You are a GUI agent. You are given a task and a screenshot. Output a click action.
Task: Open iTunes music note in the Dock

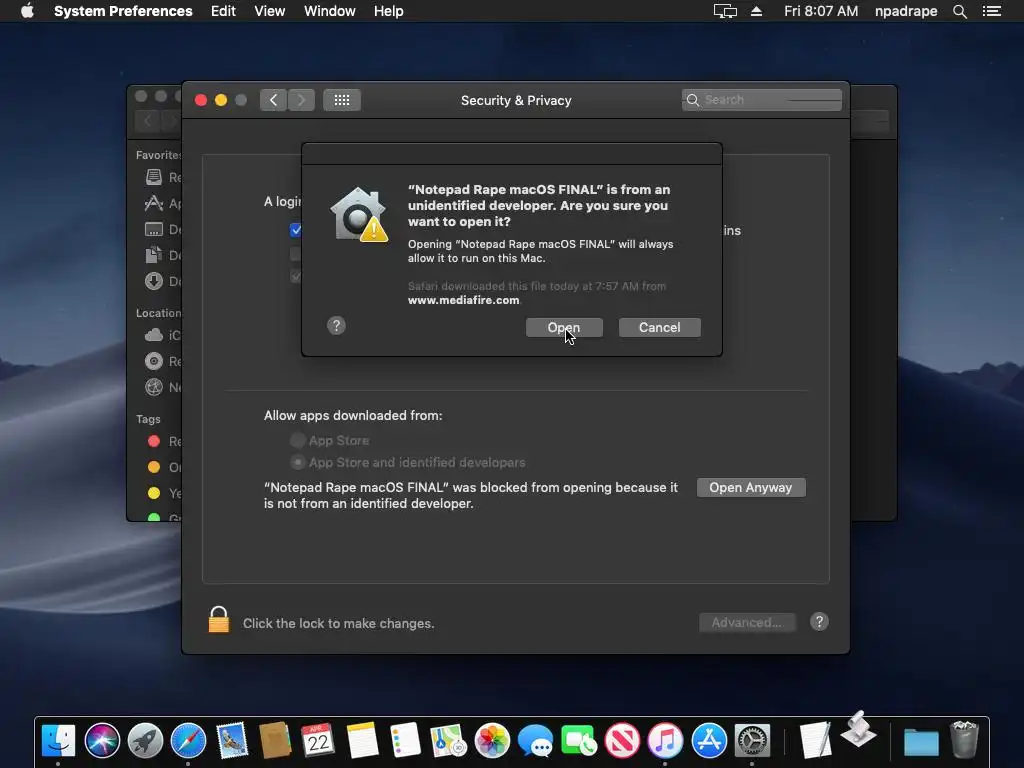click(x=665, y=741)
